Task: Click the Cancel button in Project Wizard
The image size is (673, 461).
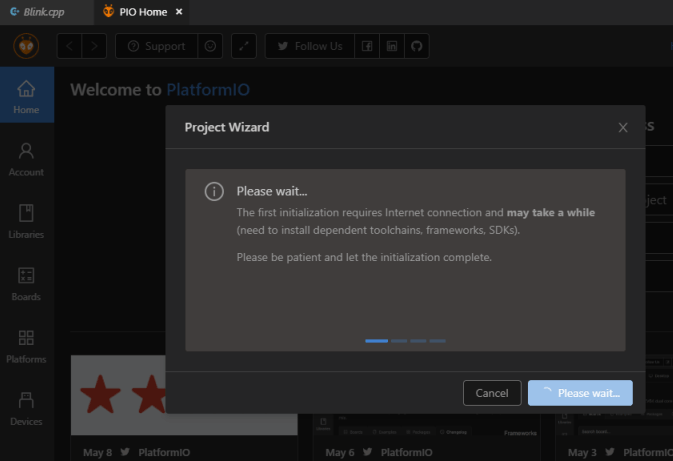Action: (492, 393)
